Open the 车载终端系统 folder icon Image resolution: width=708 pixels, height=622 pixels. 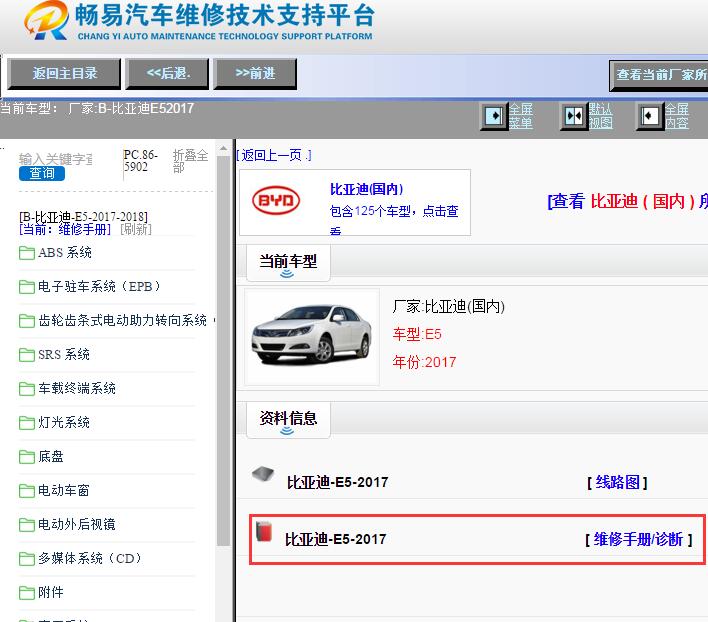[27, 389]
